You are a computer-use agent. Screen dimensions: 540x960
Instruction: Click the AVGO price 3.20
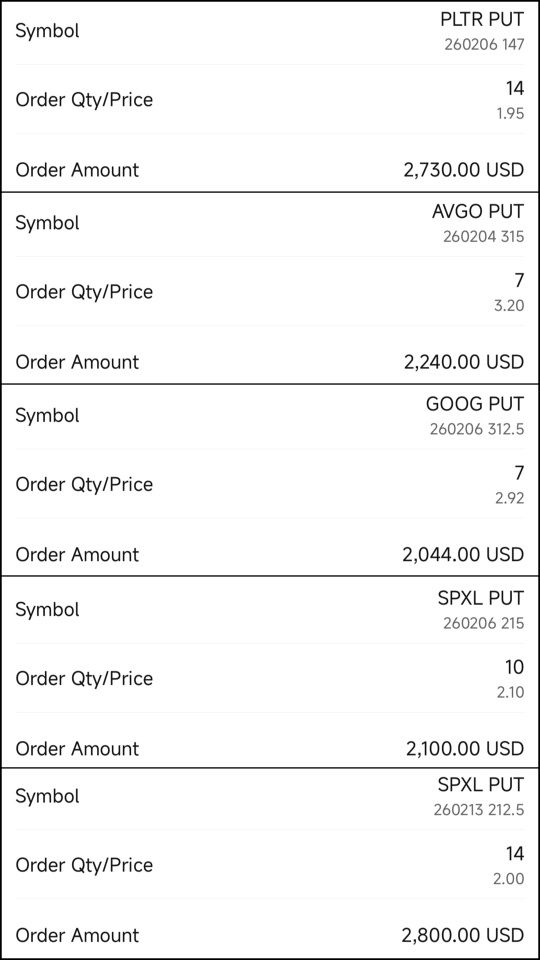(509, 306)
